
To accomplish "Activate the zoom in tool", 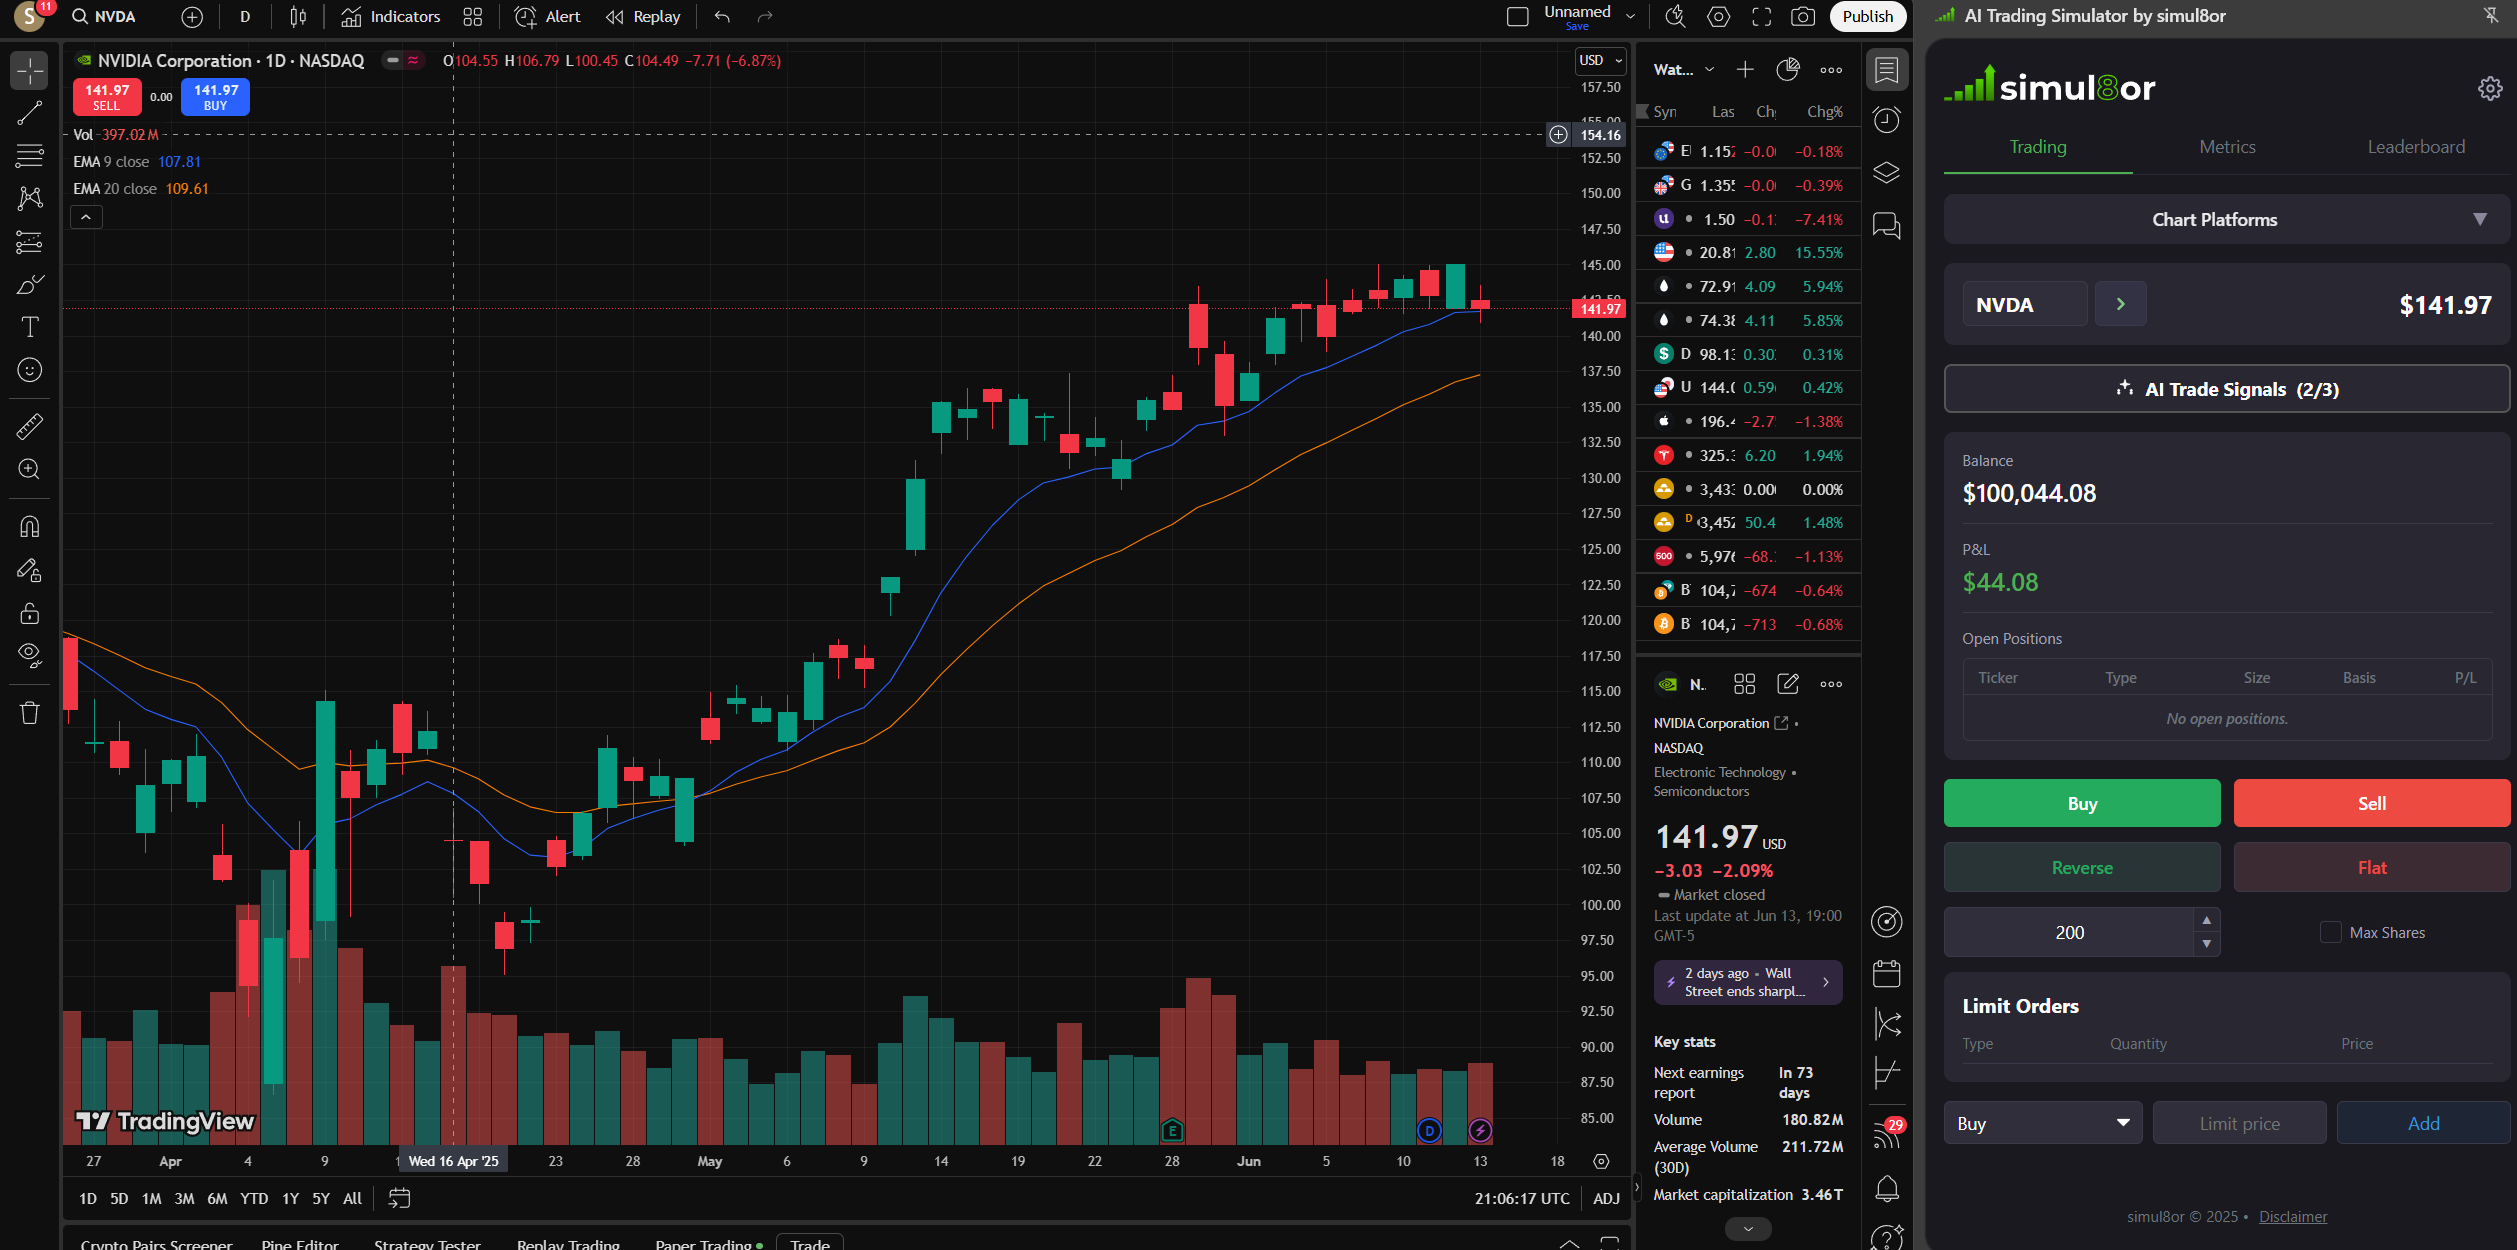I will [30, 469].
